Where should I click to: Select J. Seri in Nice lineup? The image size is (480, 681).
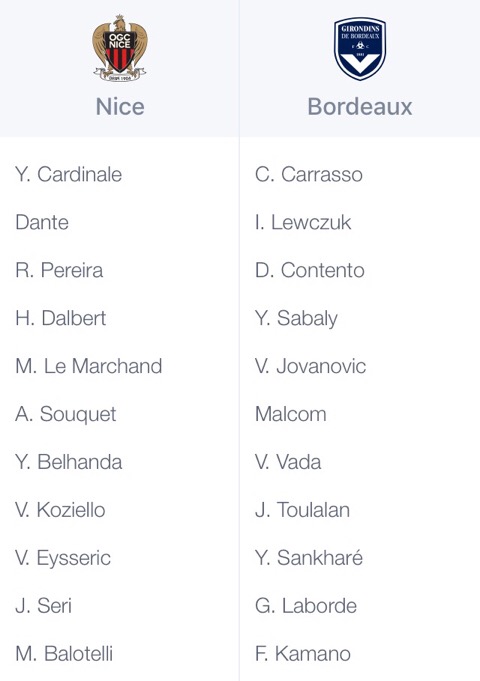43,606
